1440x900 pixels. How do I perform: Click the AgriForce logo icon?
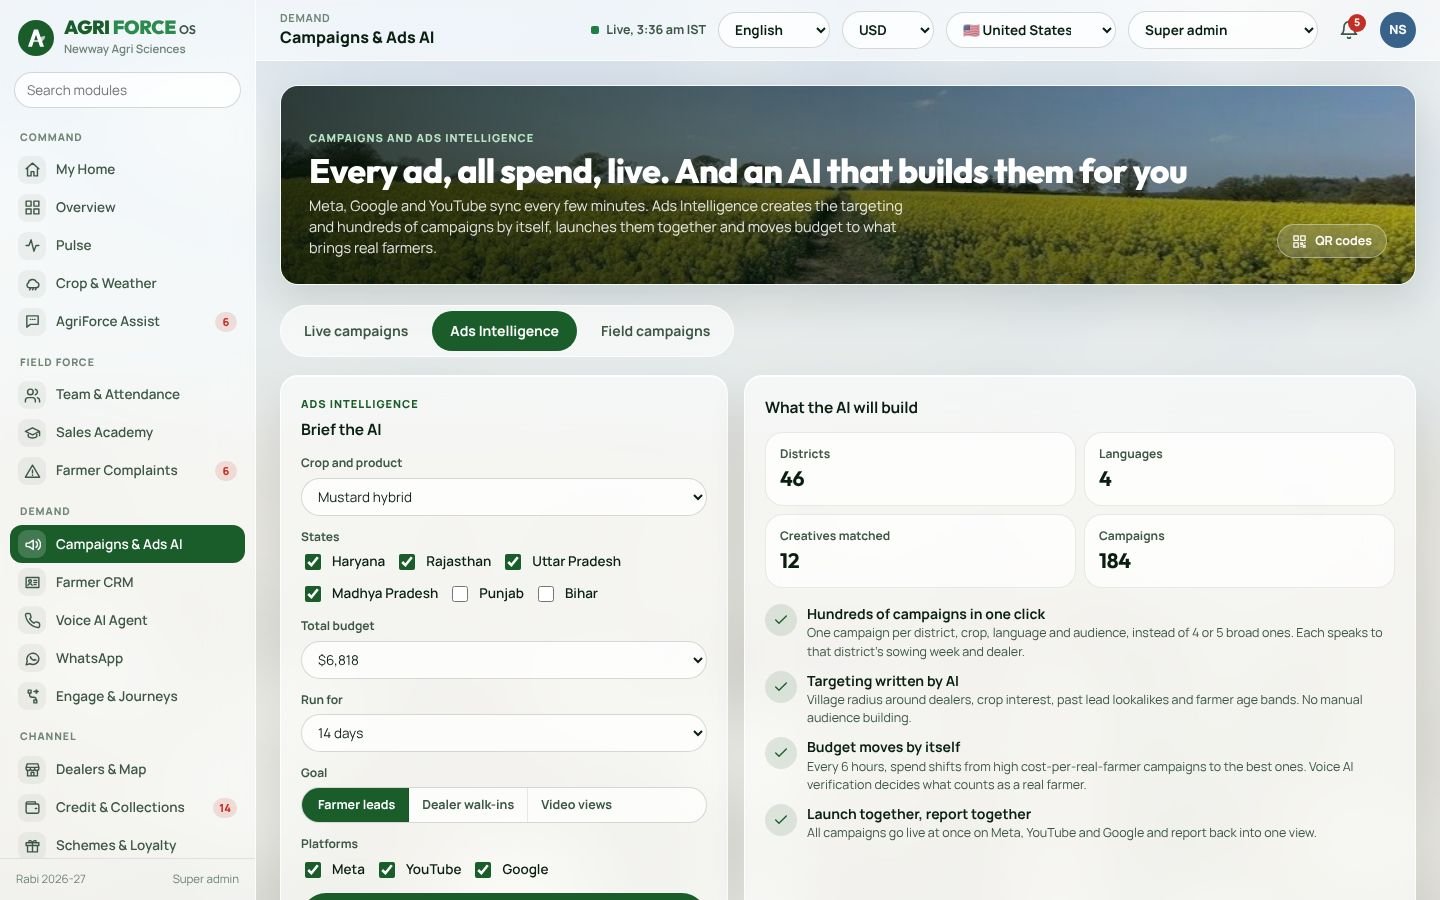(x=37, y=38)
